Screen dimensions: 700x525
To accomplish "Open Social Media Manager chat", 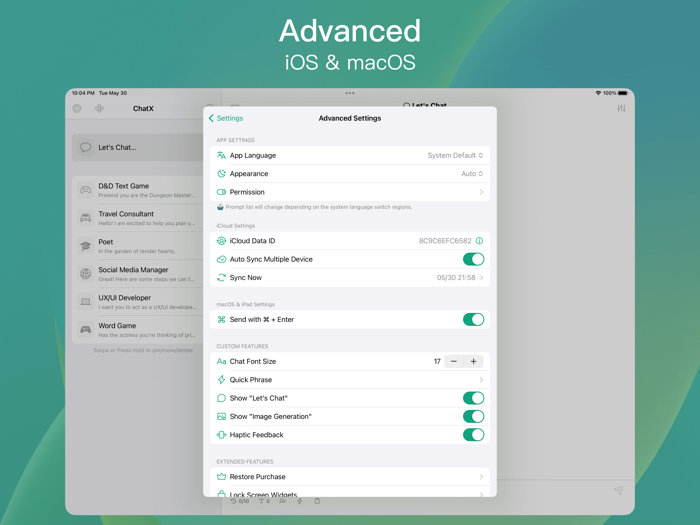I will point(138,274).
